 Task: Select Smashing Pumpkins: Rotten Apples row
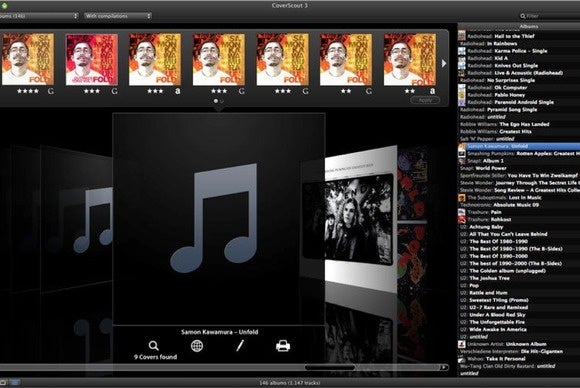[519, 153]
